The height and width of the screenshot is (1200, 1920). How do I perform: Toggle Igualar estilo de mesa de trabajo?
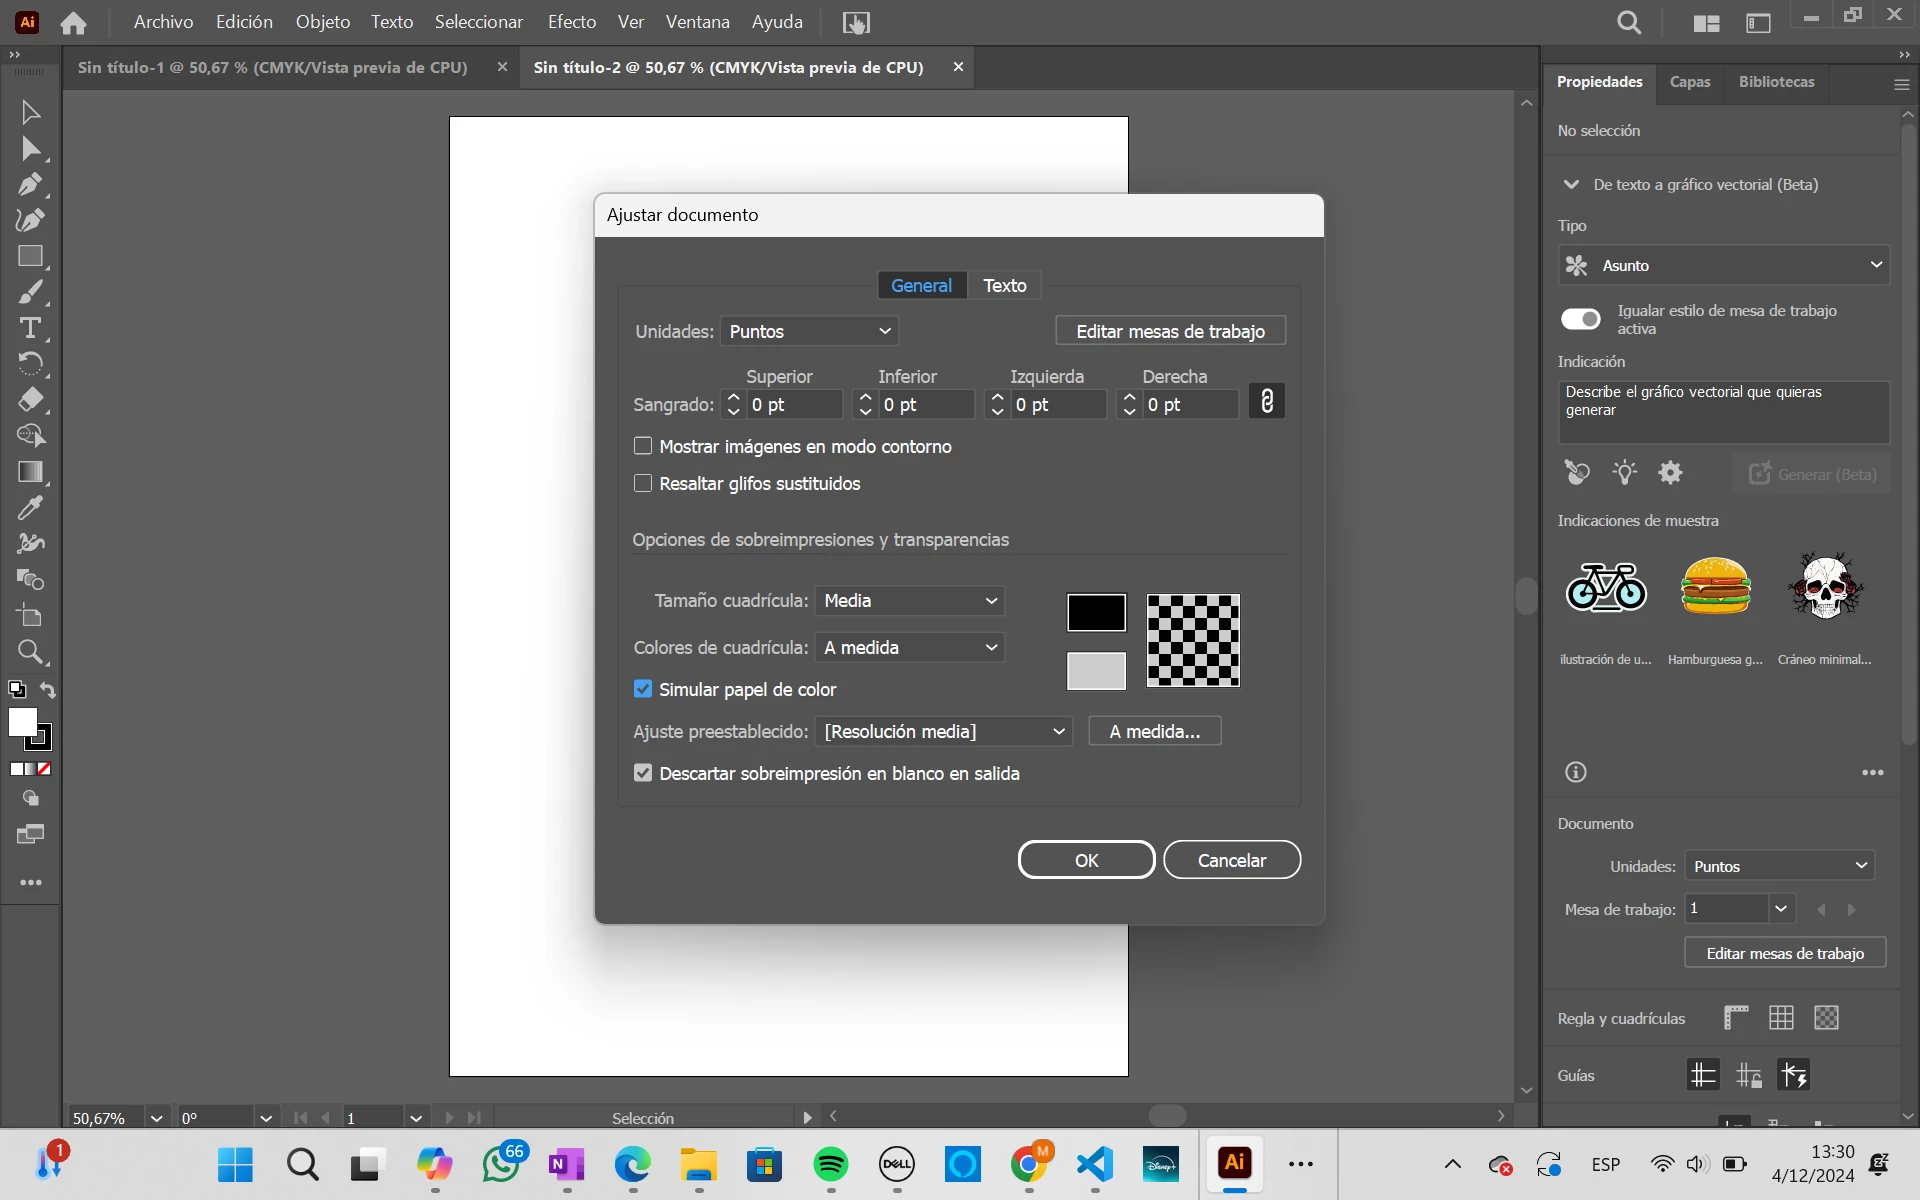pos(1580,319)
